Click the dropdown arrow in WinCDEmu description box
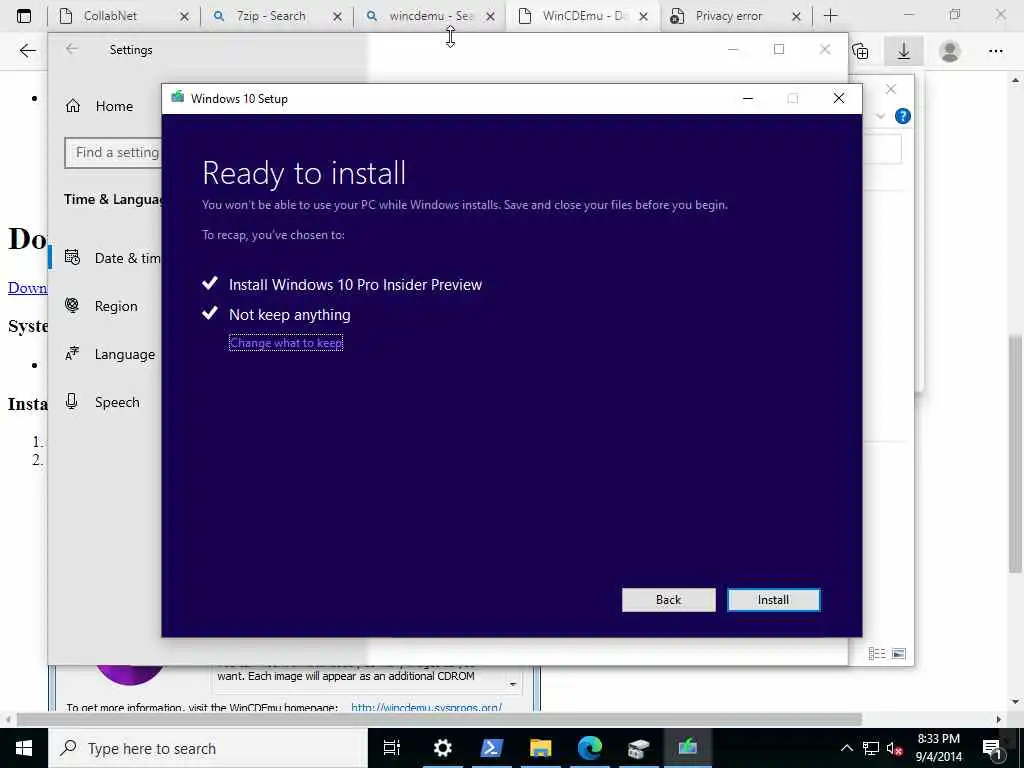1024x768 pixels. pyautogui.click(x=513, y=684)
